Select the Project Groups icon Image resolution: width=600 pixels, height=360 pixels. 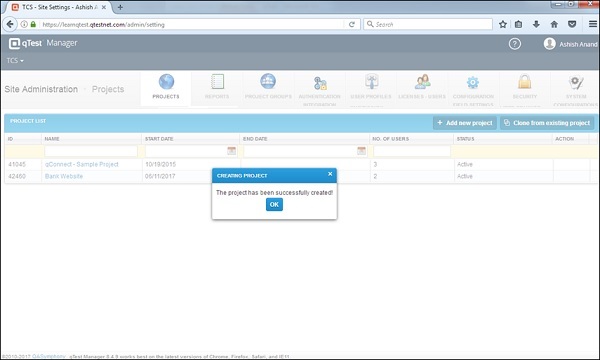point(268,81)
